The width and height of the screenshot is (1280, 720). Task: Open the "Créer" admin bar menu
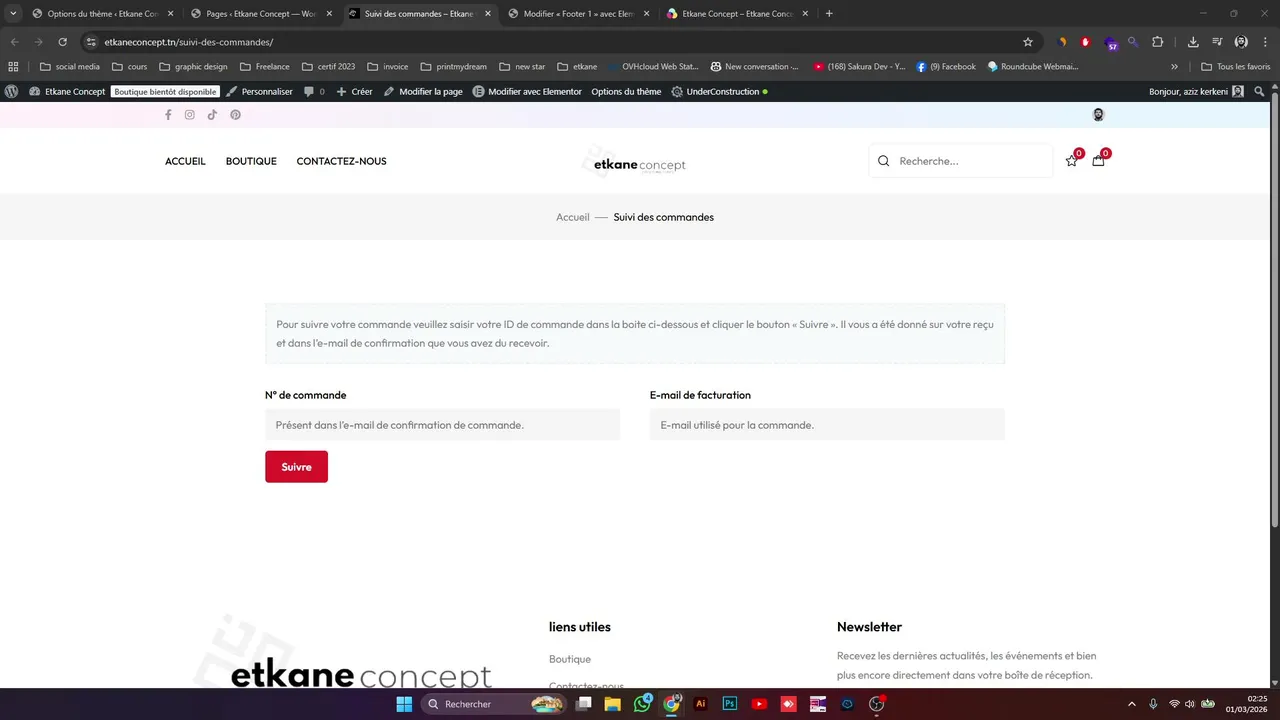354,91
